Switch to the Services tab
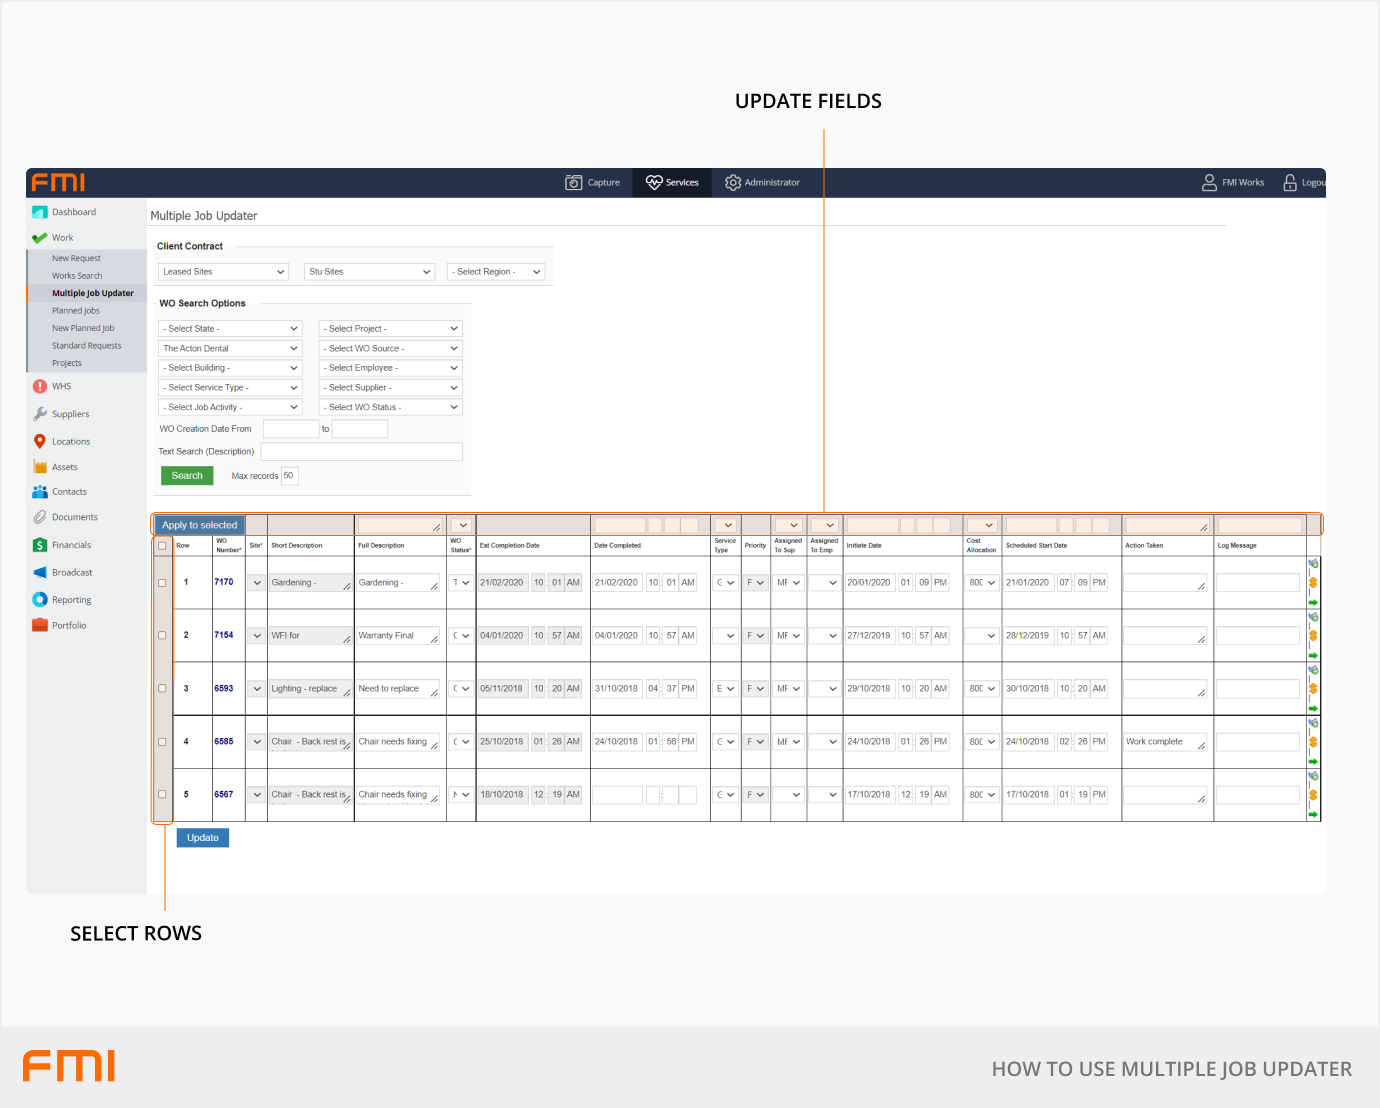1380x1108 pixels. [x=672, y=183]
